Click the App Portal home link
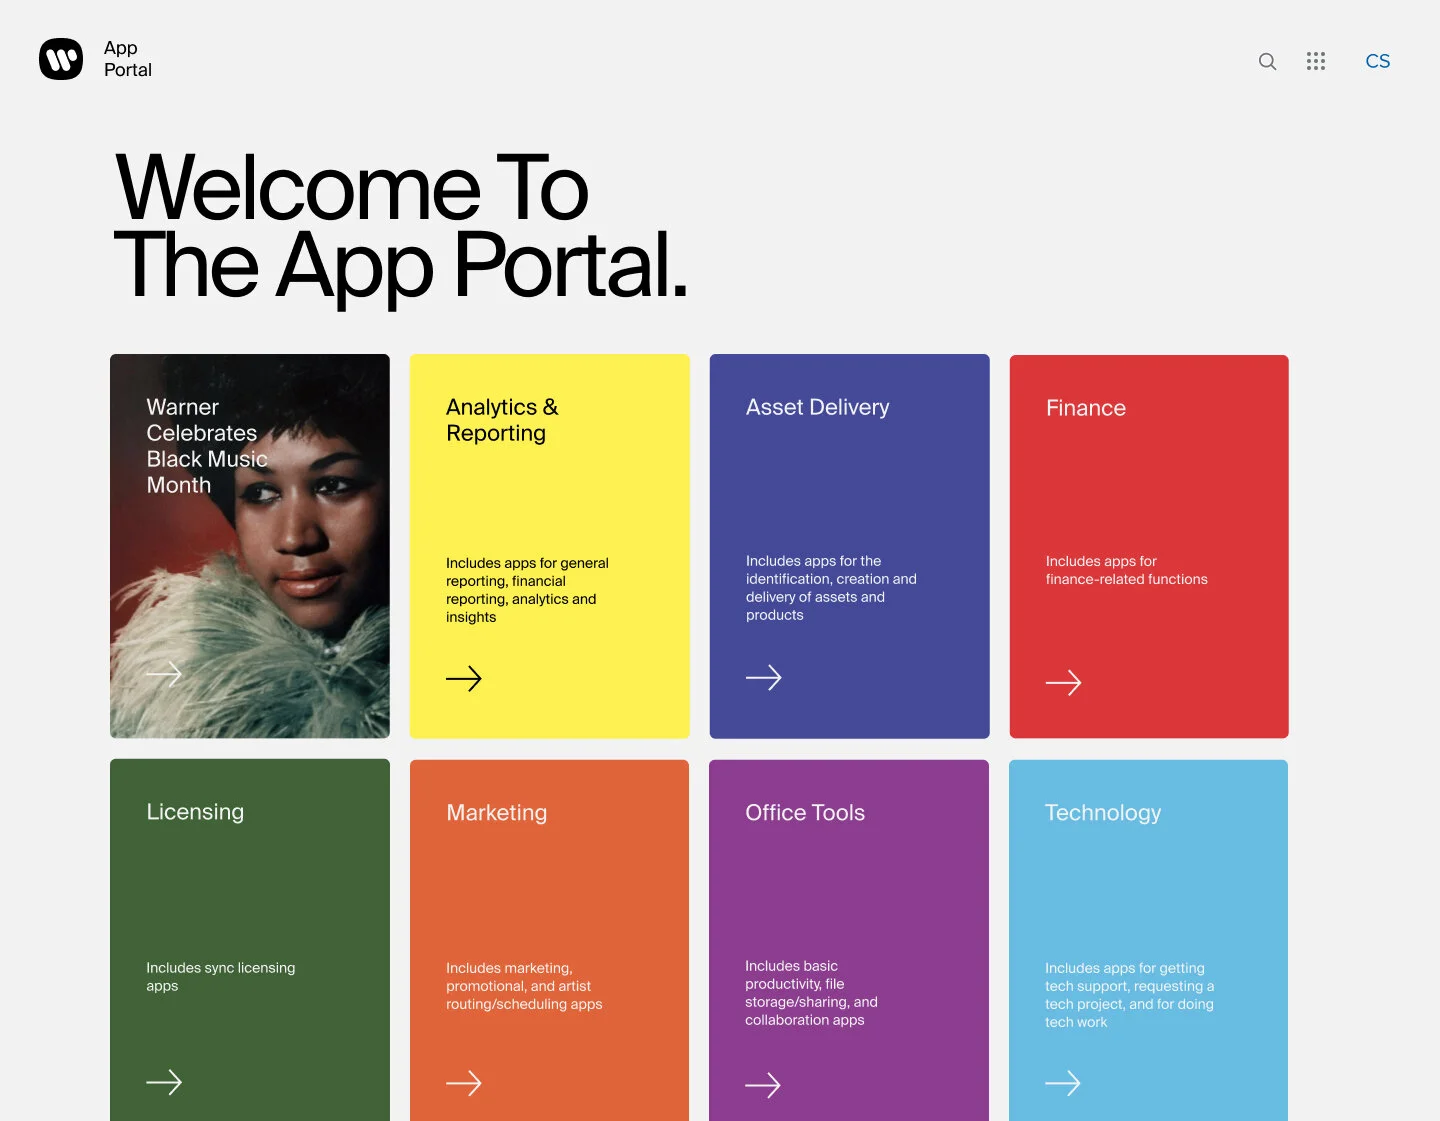The image size is (1440, 1121). [125, 59]
